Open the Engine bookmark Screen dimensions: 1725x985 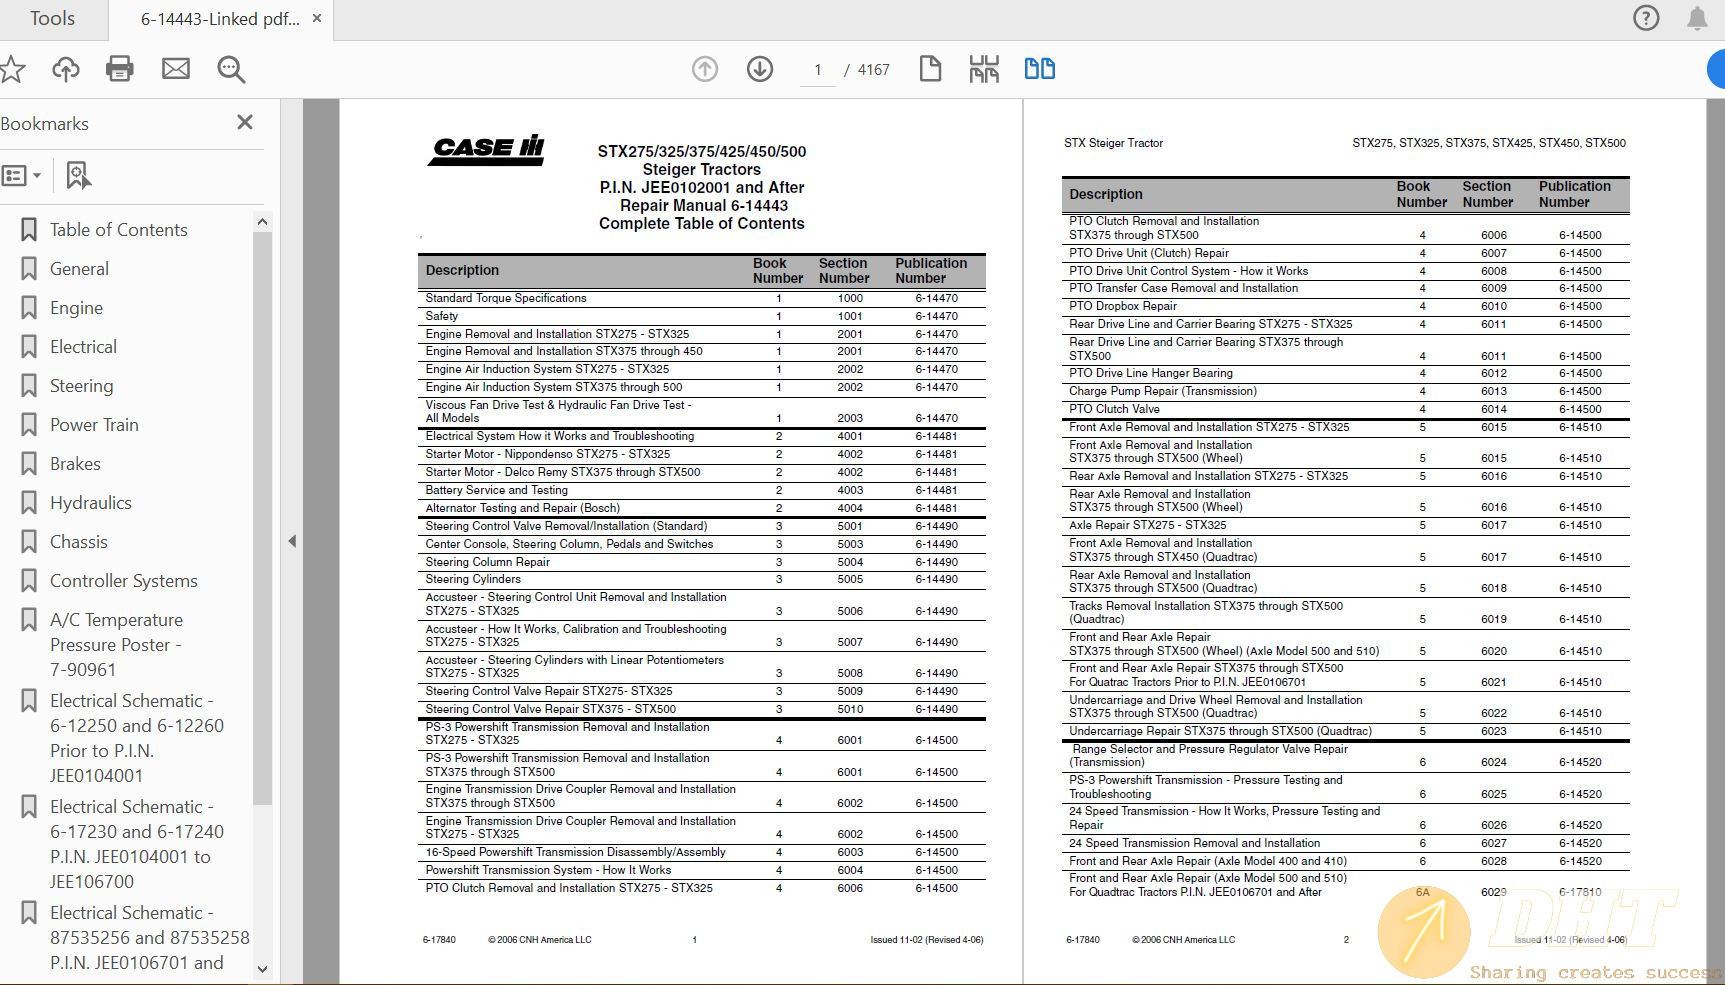(x=76, y=308)
